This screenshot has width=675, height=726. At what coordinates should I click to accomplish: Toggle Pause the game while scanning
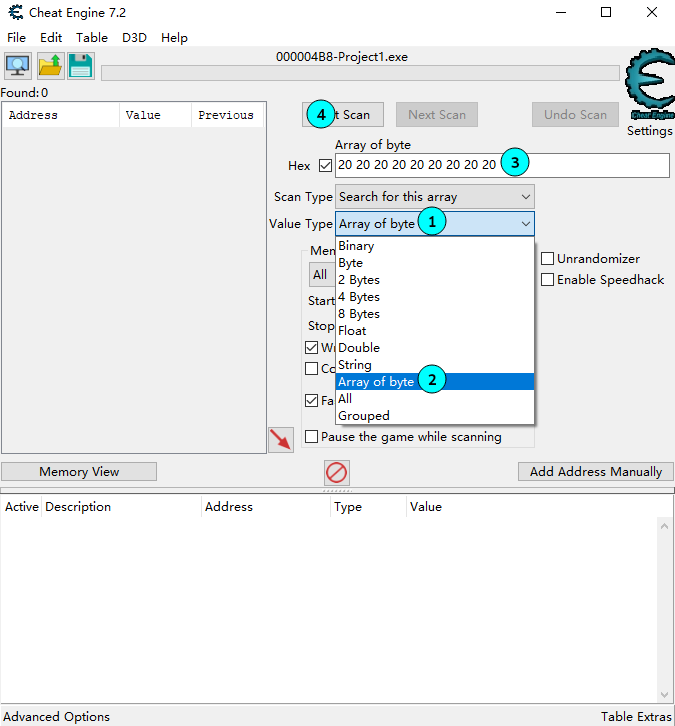(312, 437)
